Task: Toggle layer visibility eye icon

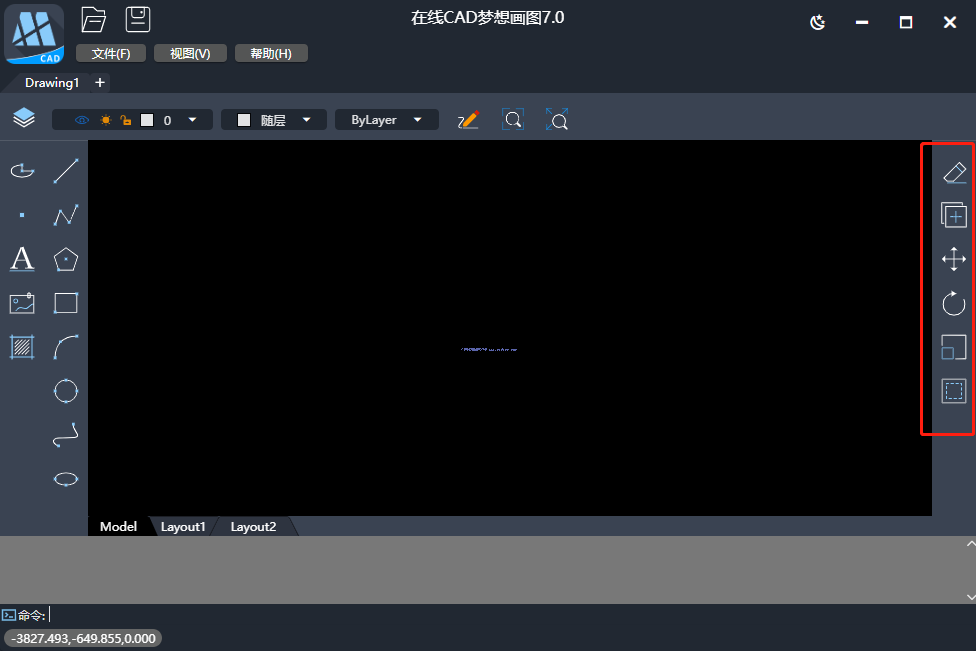Action: coord(82,120)
